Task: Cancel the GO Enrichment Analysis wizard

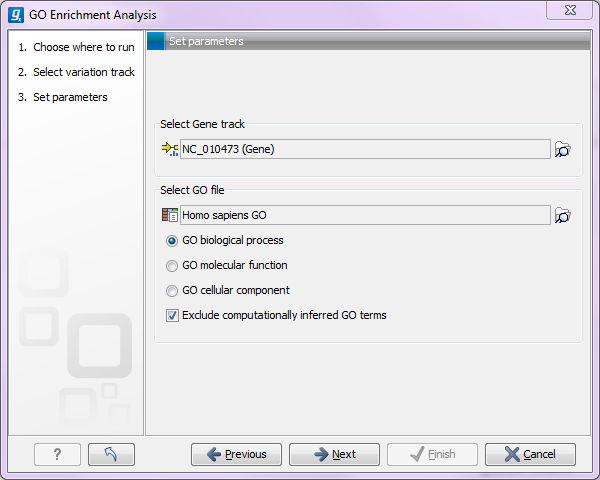Action: [530, 454]
